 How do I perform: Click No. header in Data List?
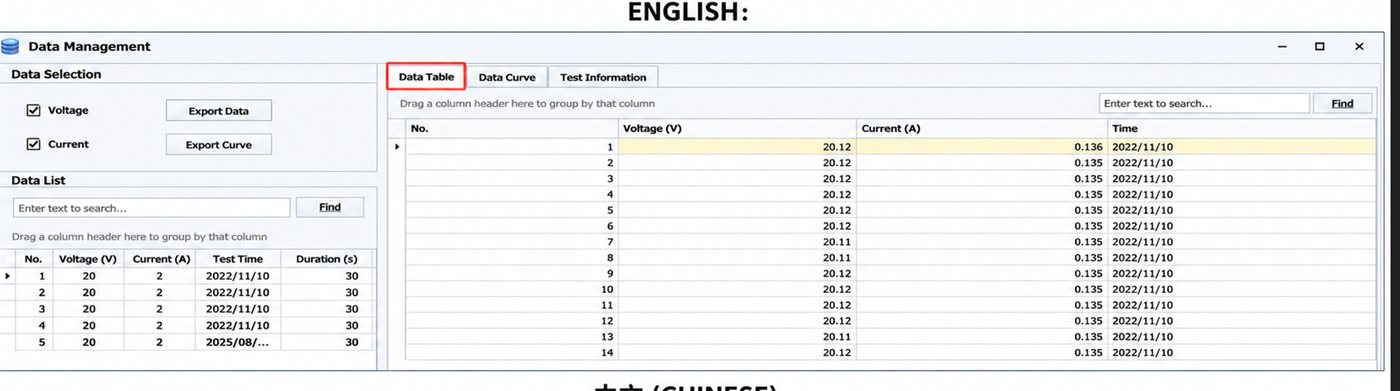coord(33,259)
